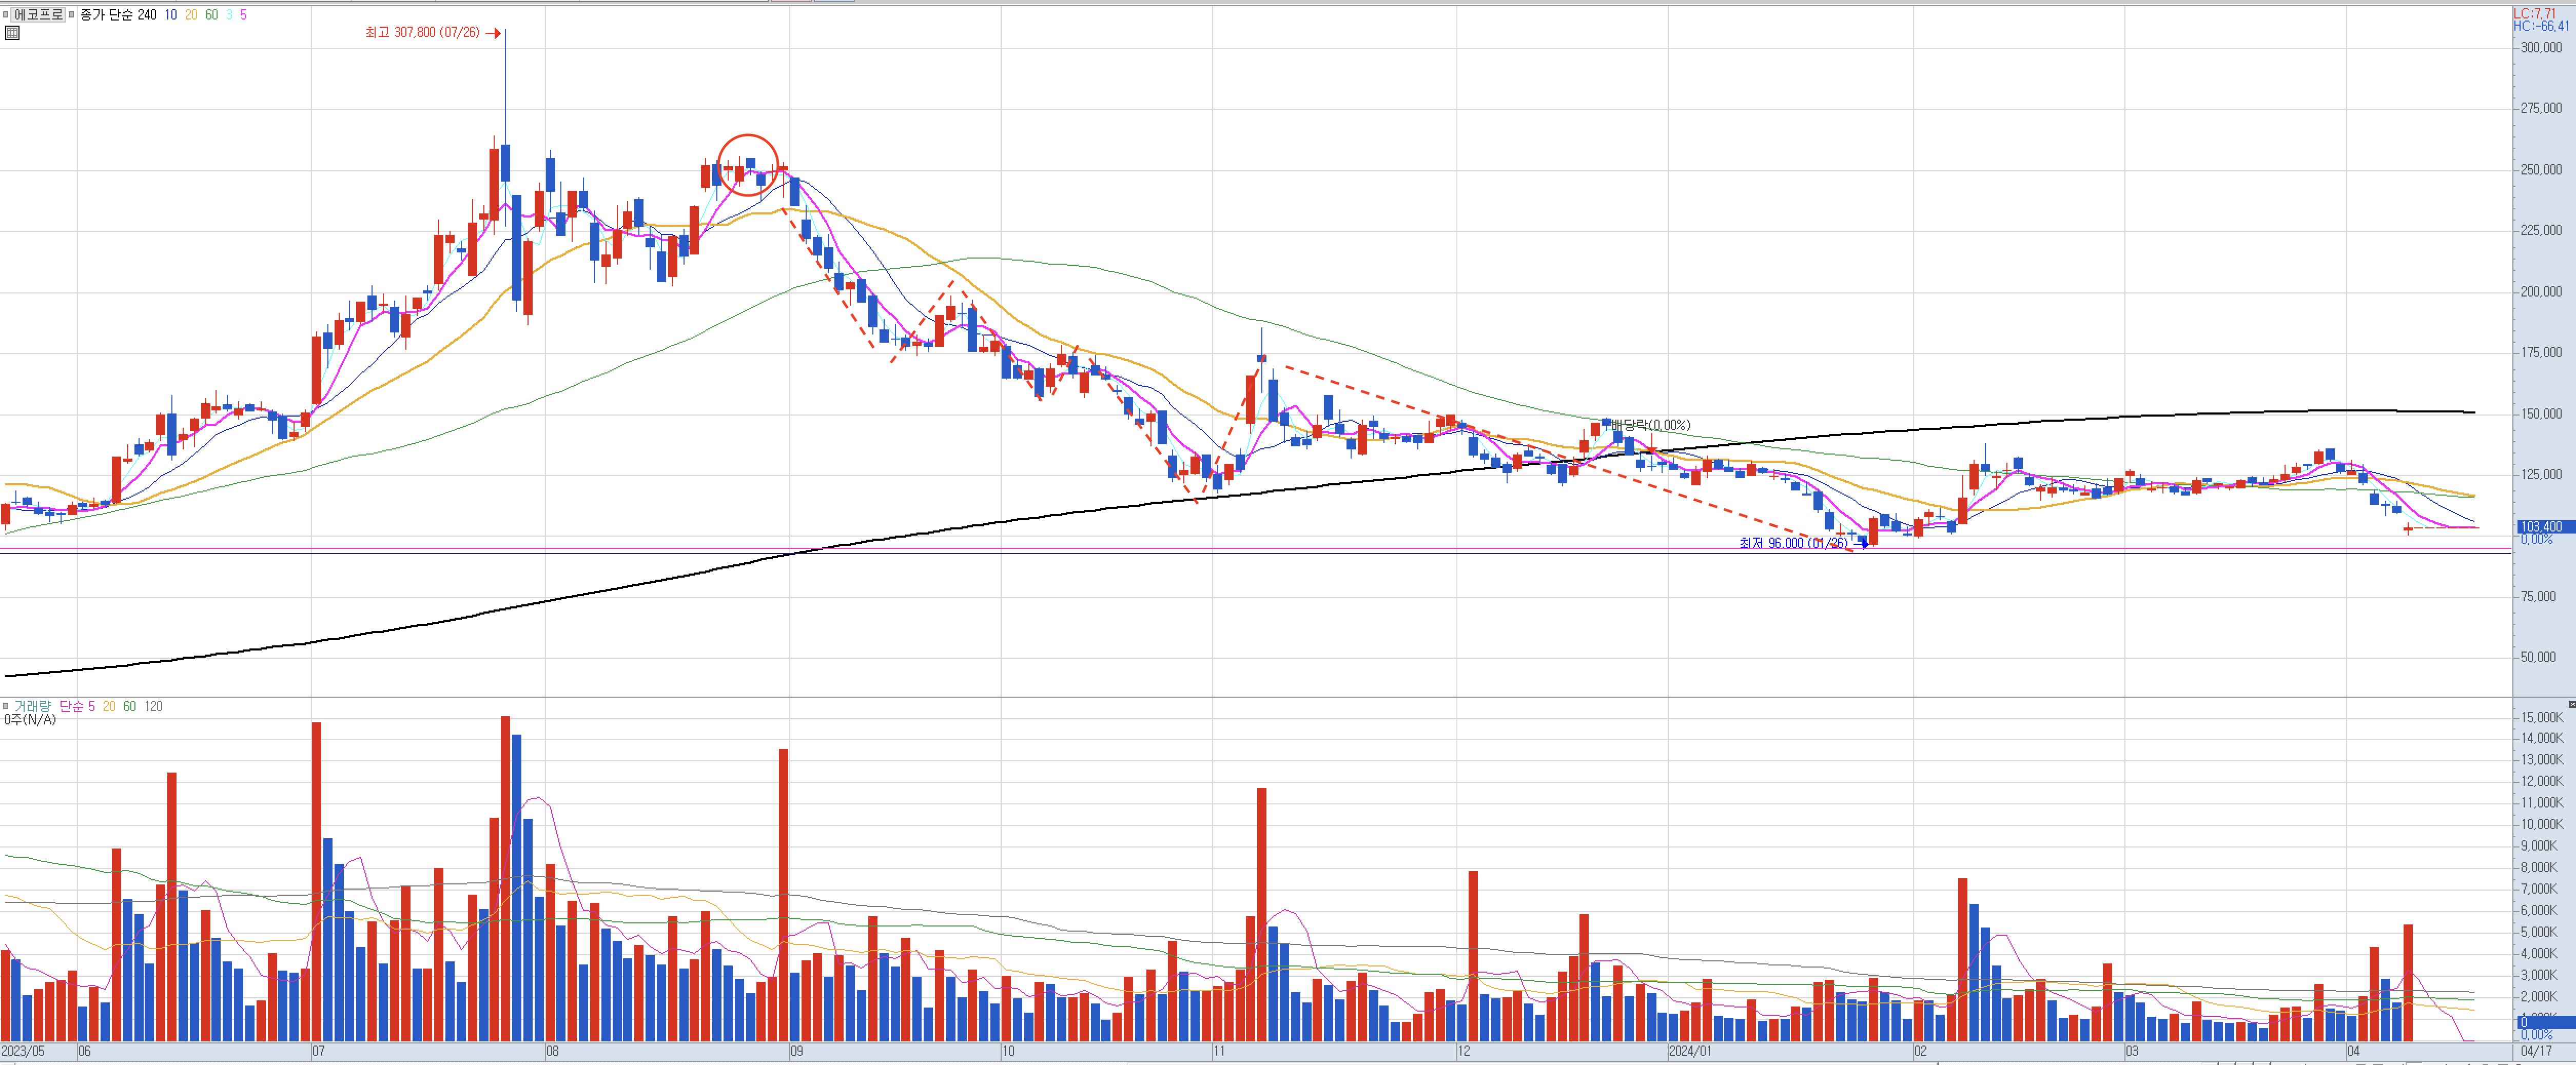Toggle the blue 10 moving average label

point(171,15)
